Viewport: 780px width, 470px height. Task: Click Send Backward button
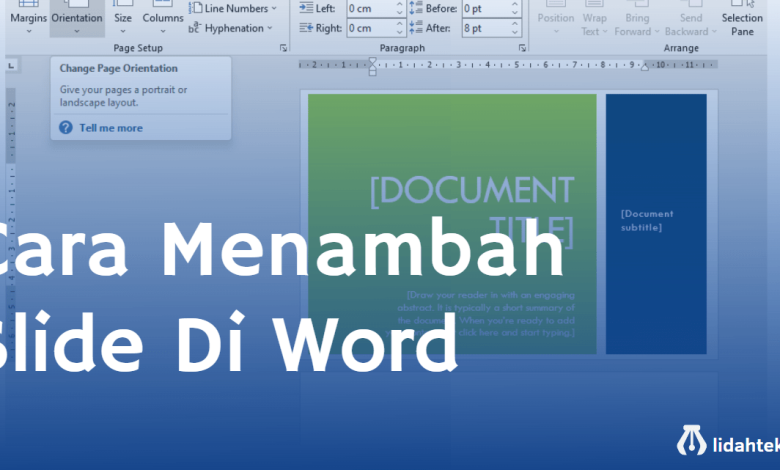(x=691, y=18)
